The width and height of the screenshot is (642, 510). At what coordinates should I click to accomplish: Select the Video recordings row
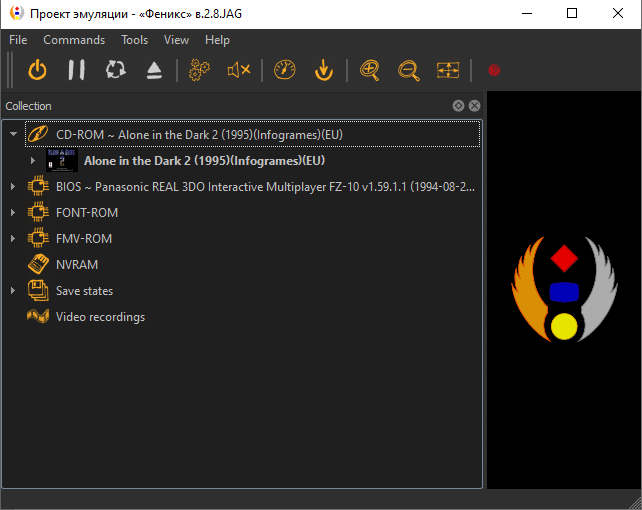pos(253,317)
